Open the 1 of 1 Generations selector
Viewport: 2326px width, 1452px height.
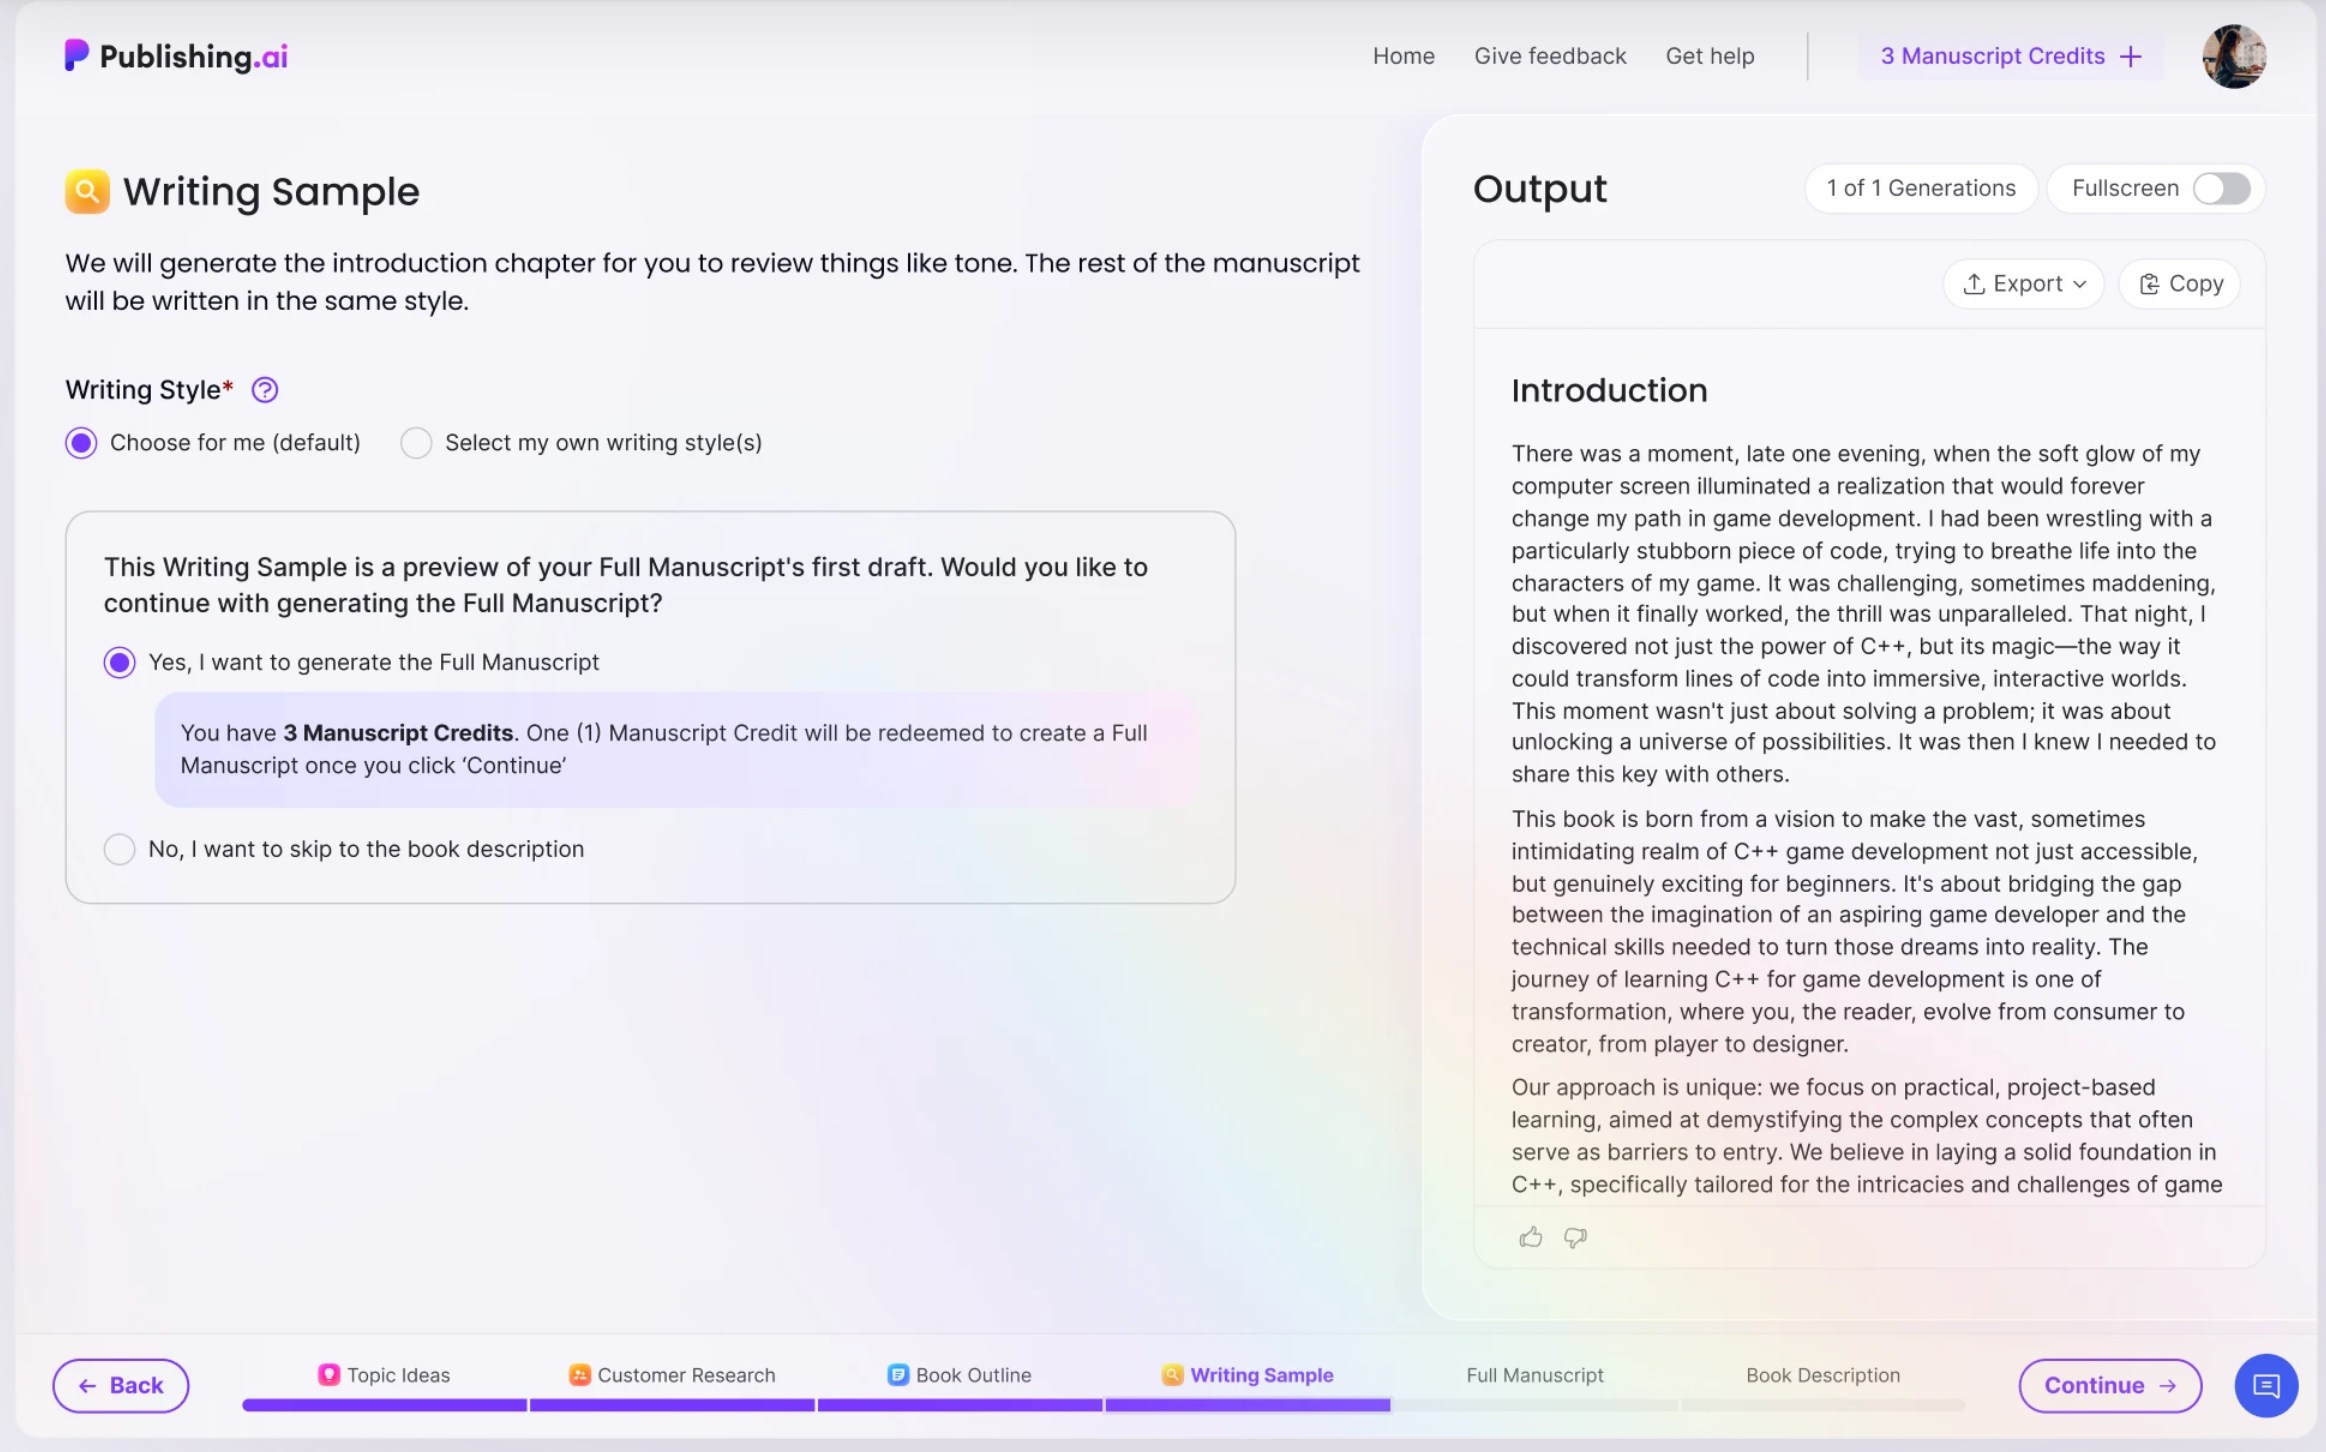(x=1920, y=188)
